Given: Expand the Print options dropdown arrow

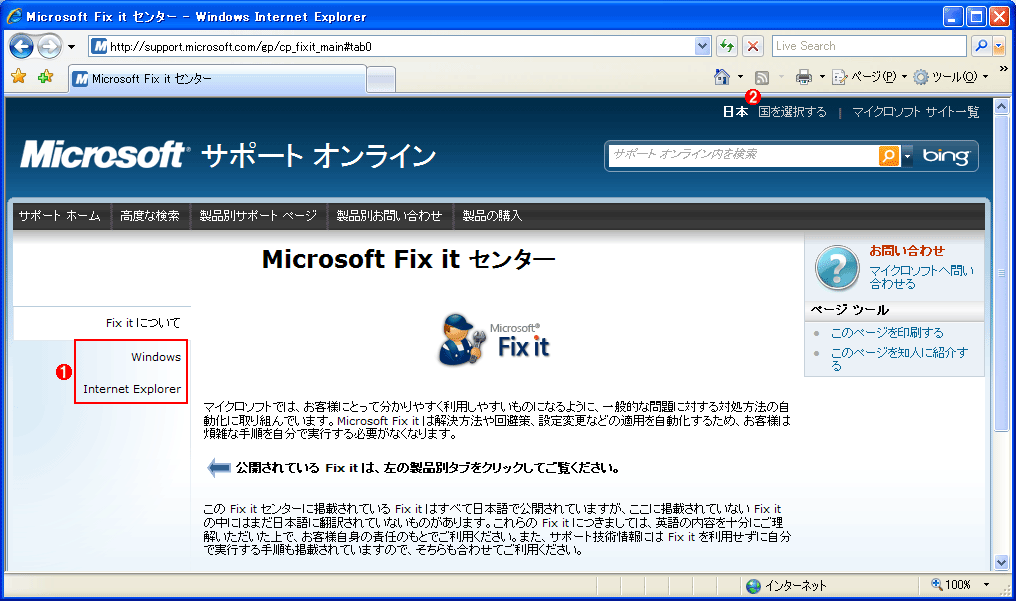Looking at the screenshot, I should point(822,77).
